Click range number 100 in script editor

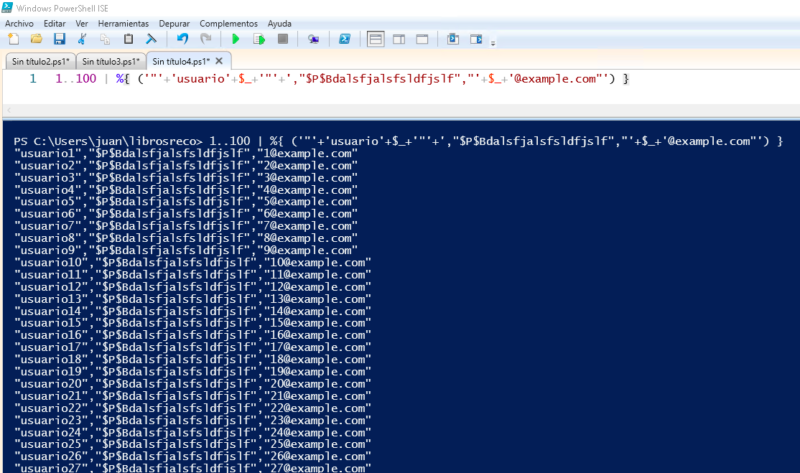86,79
